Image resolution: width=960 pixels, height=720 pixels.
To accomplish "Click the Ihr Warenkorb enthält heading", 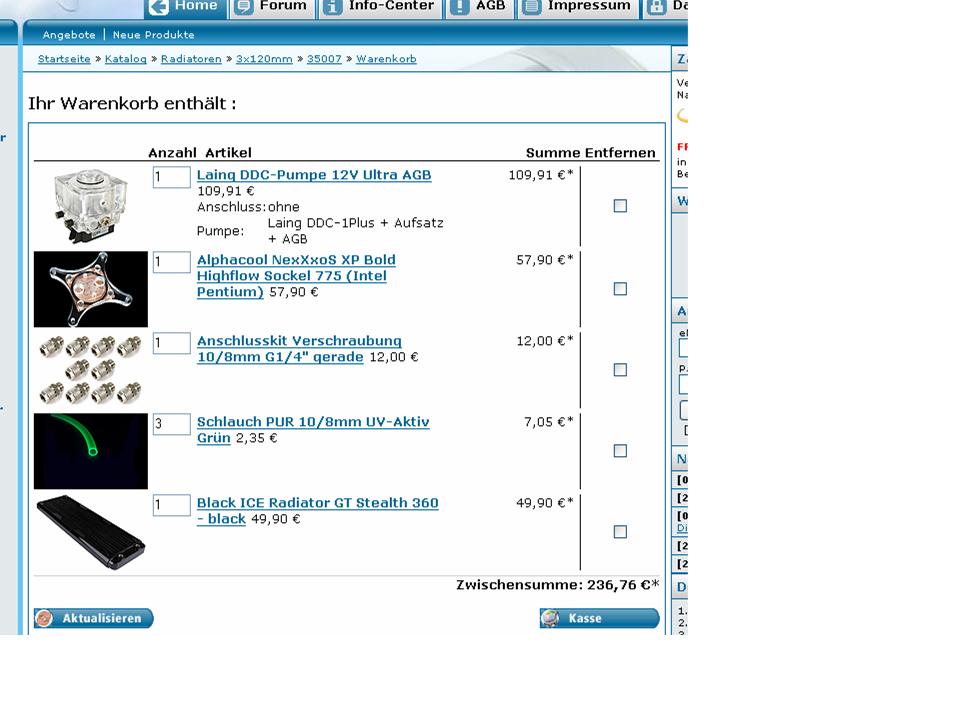I will pos(132,103).
